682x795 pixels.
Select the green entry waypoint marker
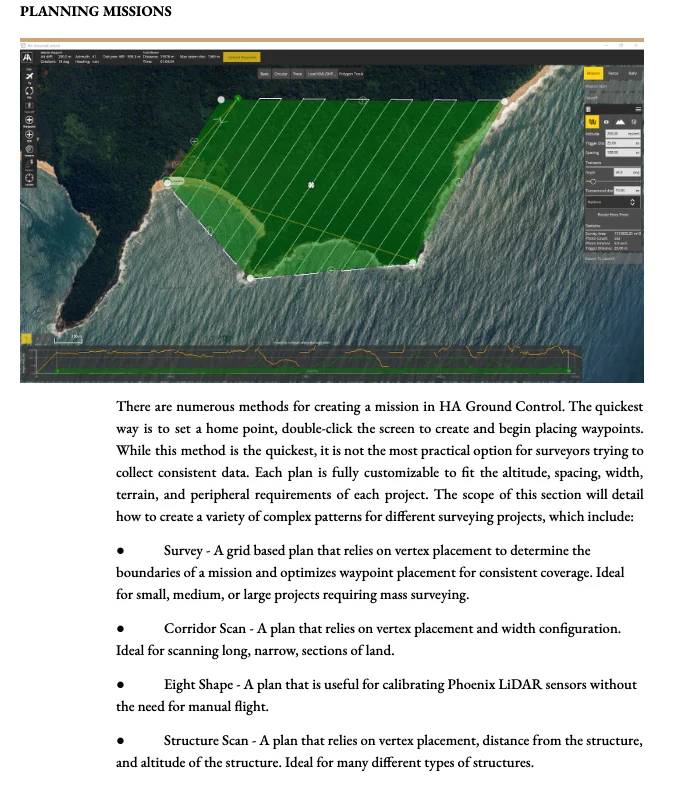tap(238, 98)
